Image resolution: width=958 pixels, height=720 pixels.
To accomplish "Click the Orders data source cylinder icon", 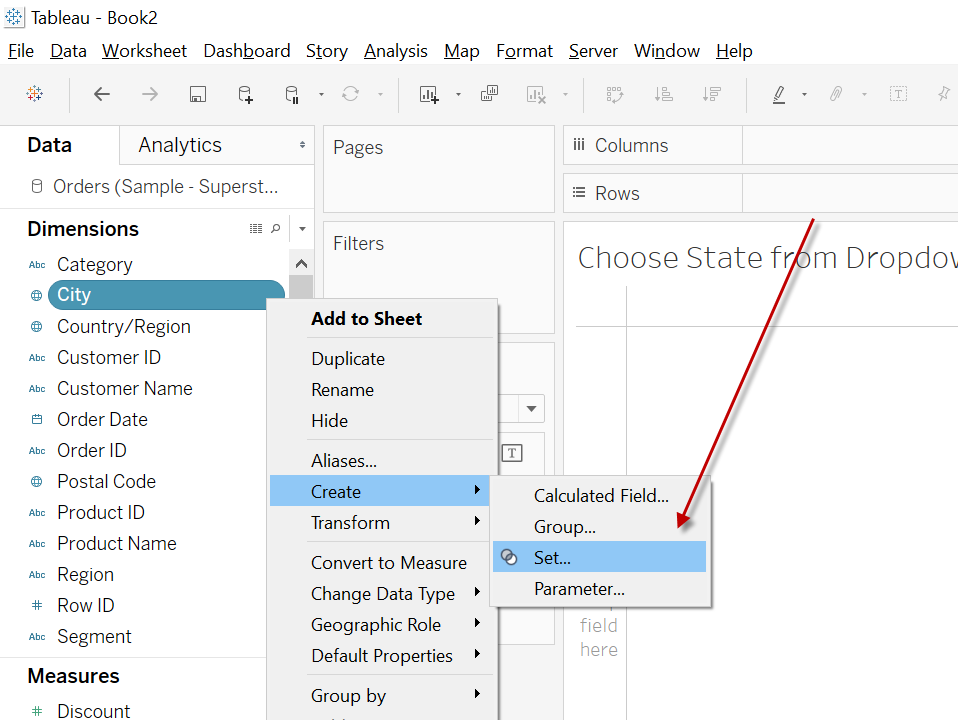I will [x=37, y=186].
